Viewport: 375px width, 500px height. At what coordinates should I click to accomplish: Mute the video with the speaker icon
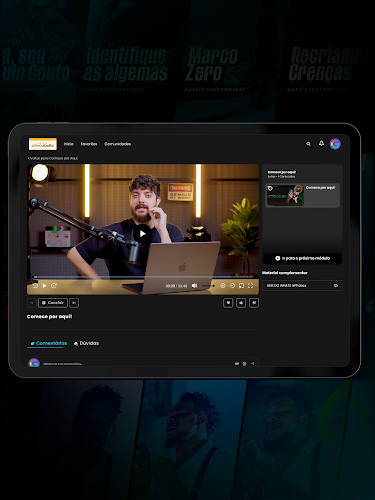[x=195, y=286]
